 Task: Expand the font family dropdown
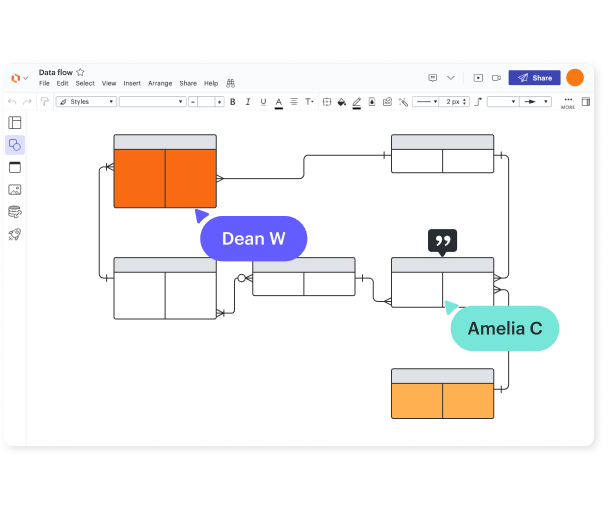pyautogui.click(x=152, y=102)
